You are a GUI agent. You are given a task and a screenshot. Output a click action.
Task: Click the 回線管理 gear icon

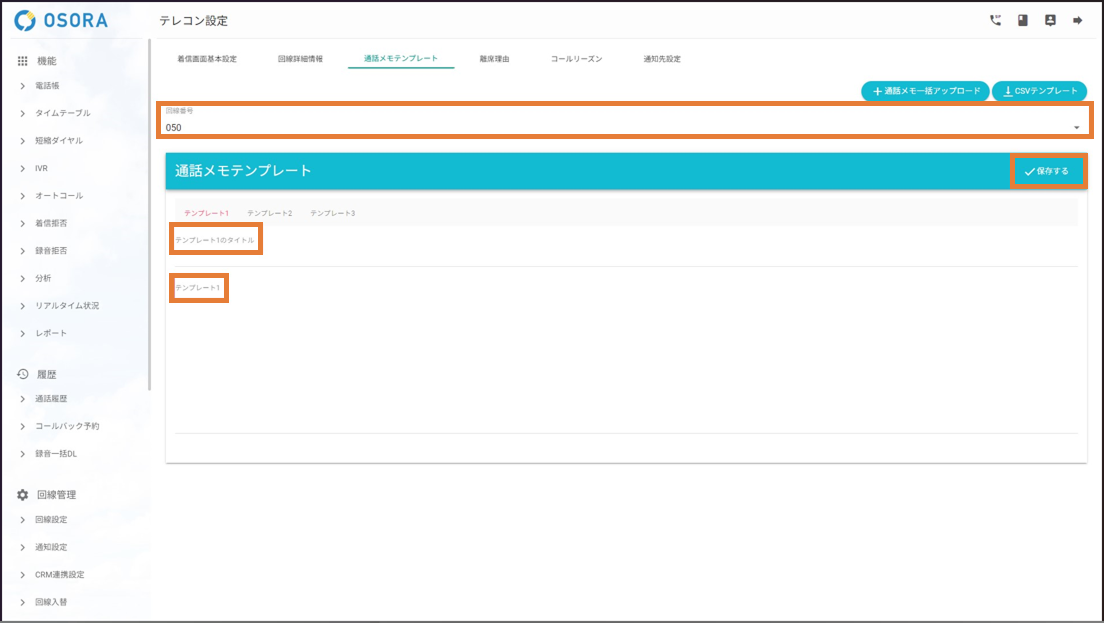pyautogui.click(x=23, y=495)
